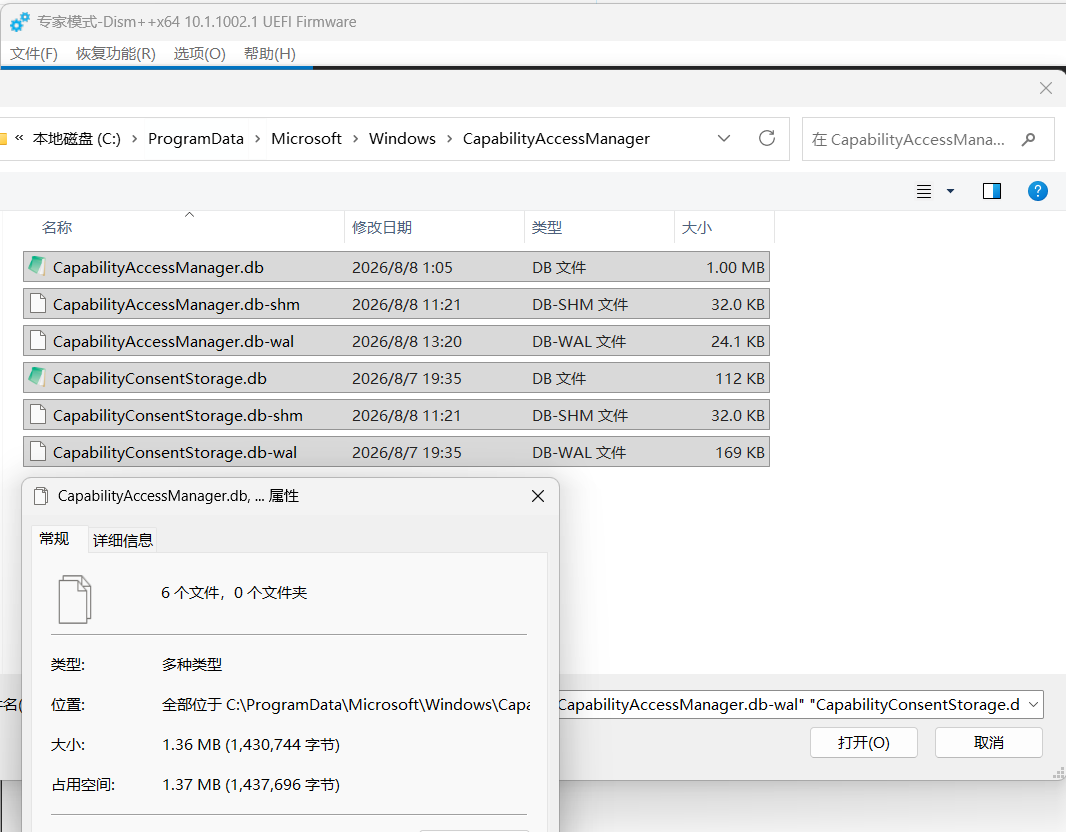The width and height of the screenshot is (1066, 832).
Task: Expand the chevron after ProgramData in path
Action: [258, 139]
